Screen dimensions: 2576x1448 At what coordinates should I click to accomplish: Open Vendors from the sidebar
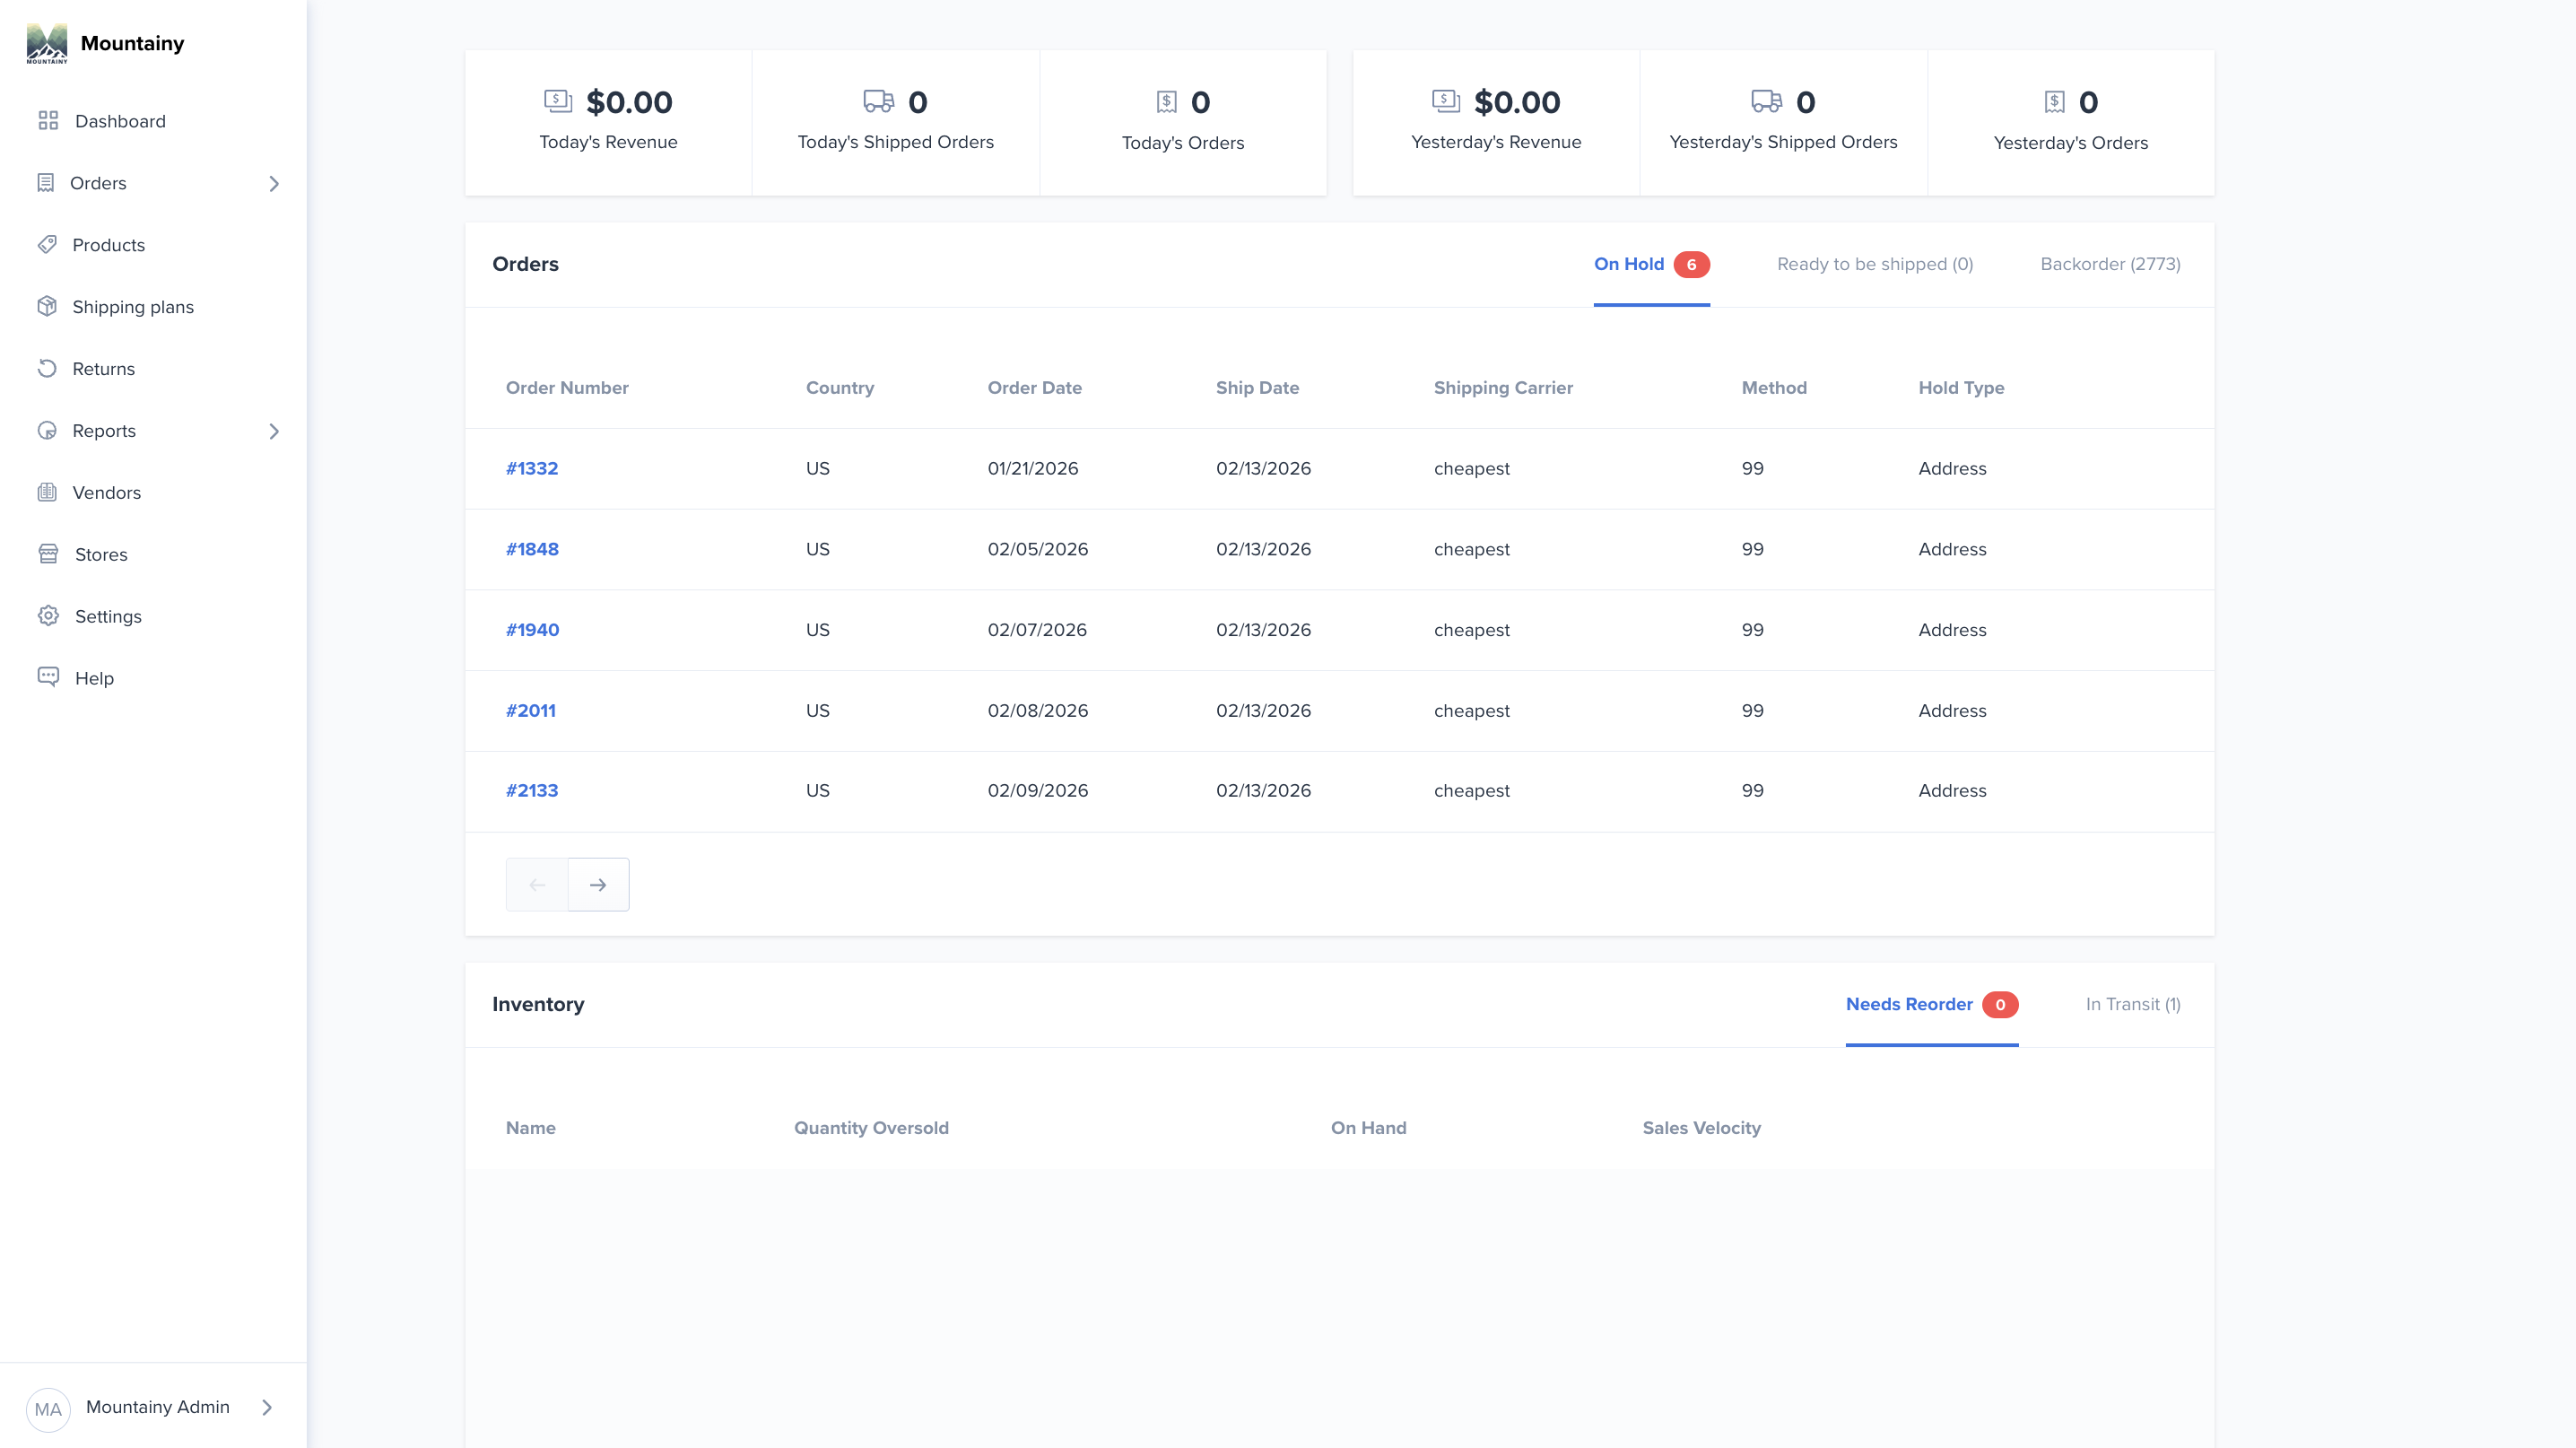106,492
